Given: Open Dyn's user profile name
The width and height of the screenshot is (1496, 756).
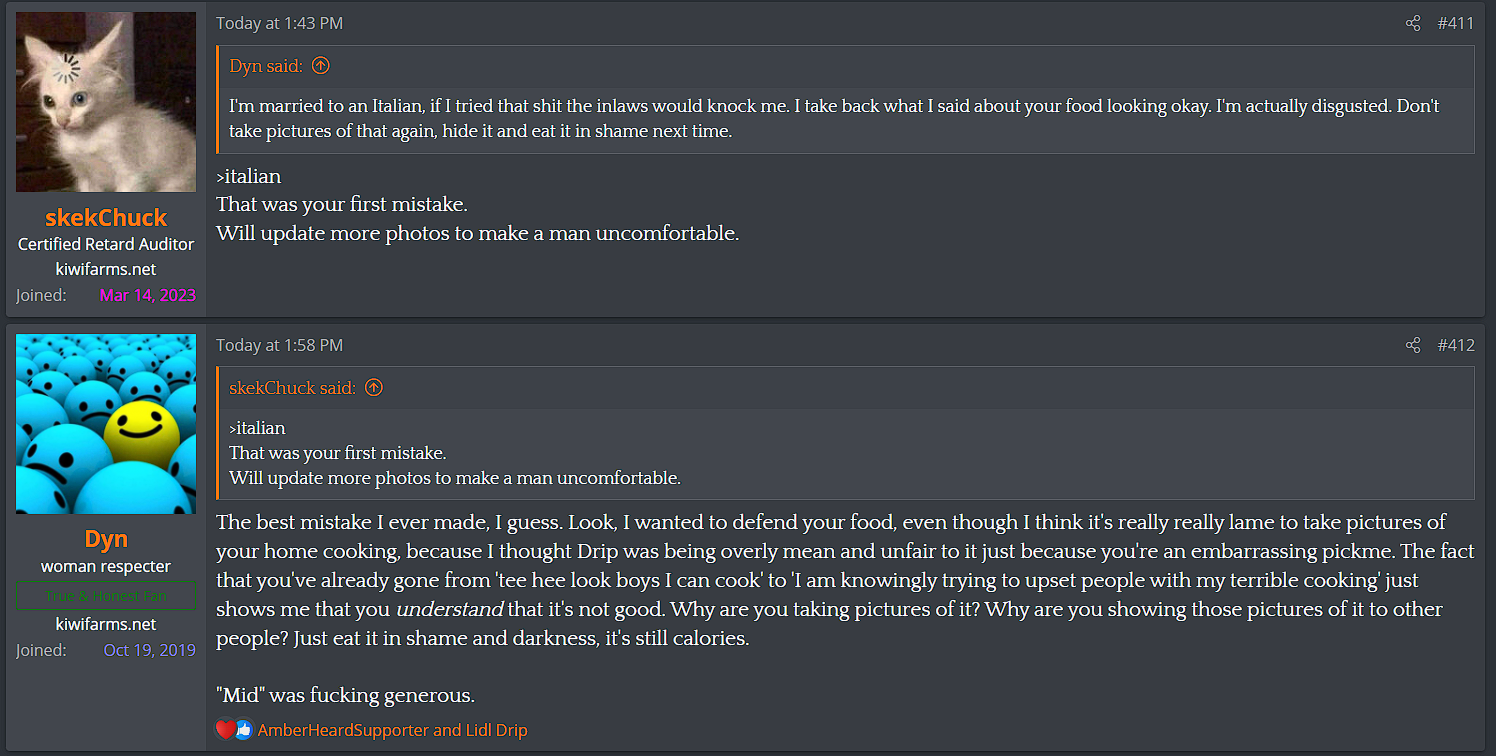Looking at the screenshot, I should [106, 539].
